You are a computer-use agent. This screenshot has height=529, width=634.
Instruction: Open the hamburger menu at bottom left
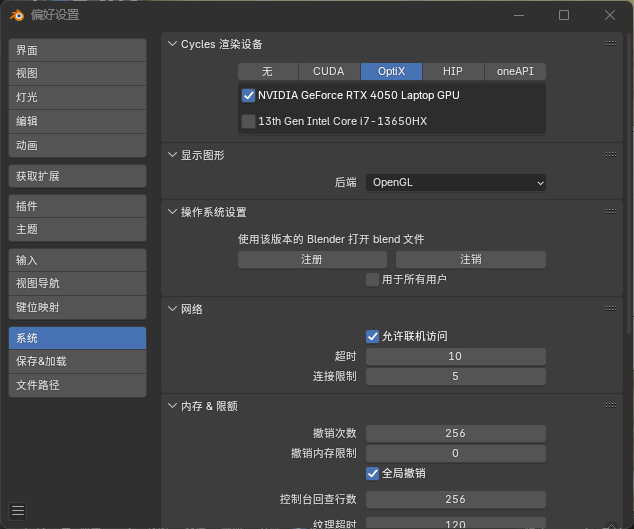[x=18, y=511]
